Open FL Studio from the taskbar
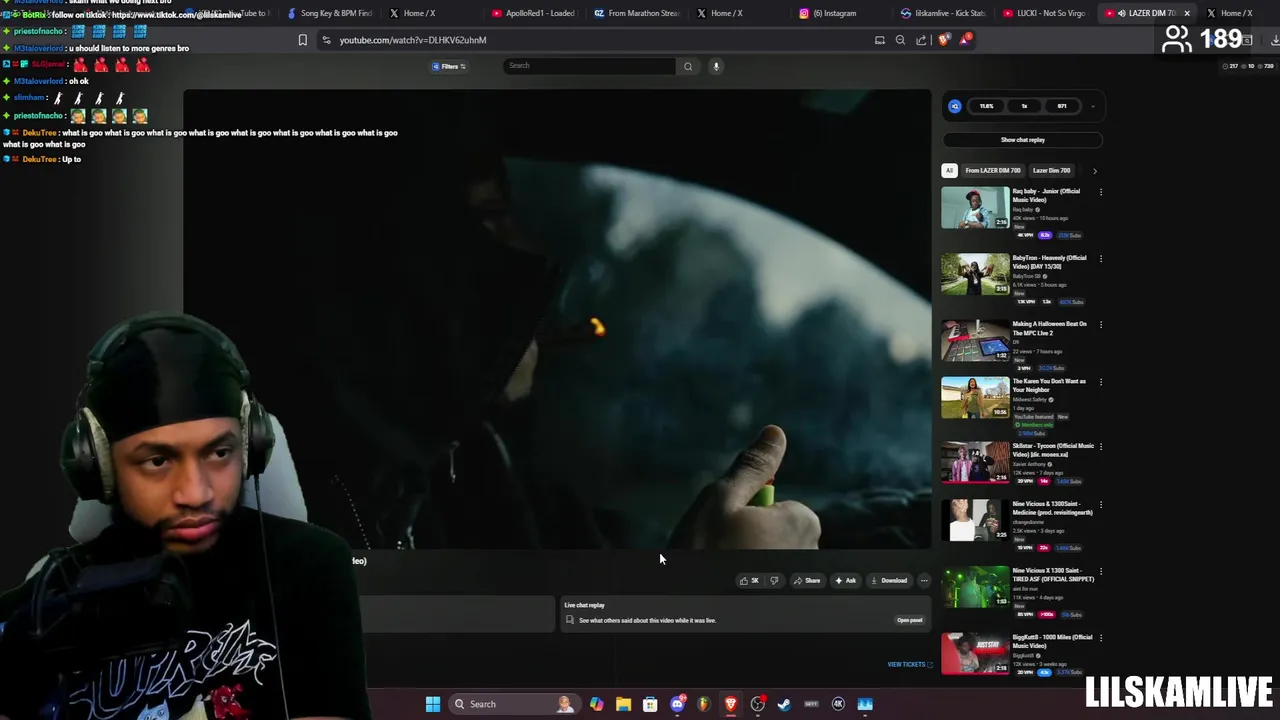The image size is (1280, 720). 704,704
